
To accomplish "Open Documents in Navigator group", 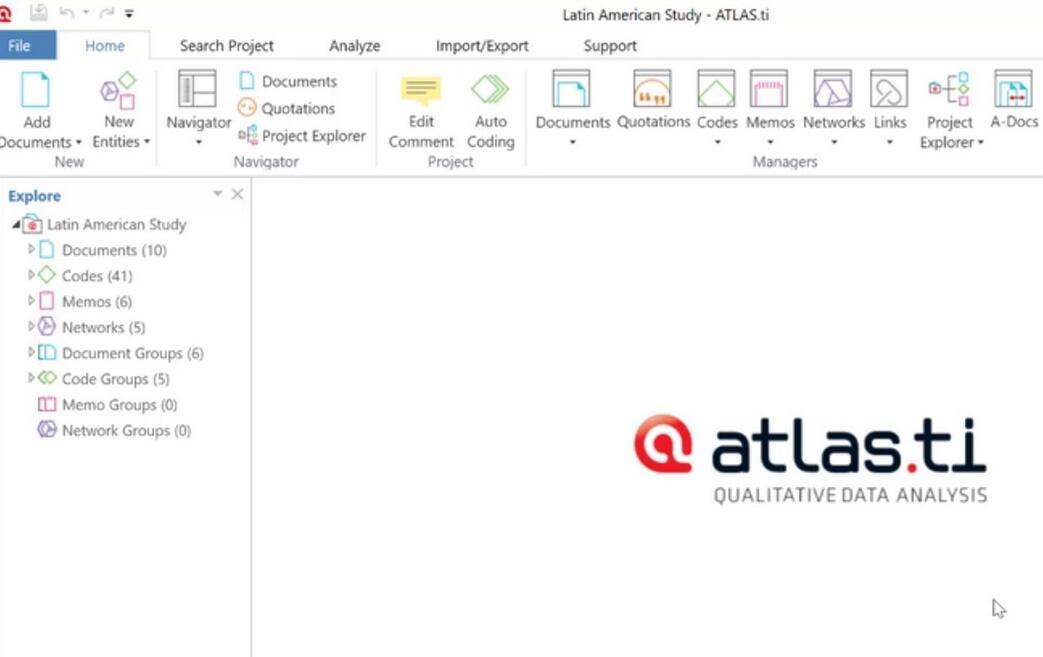I will tap(287, 81).
